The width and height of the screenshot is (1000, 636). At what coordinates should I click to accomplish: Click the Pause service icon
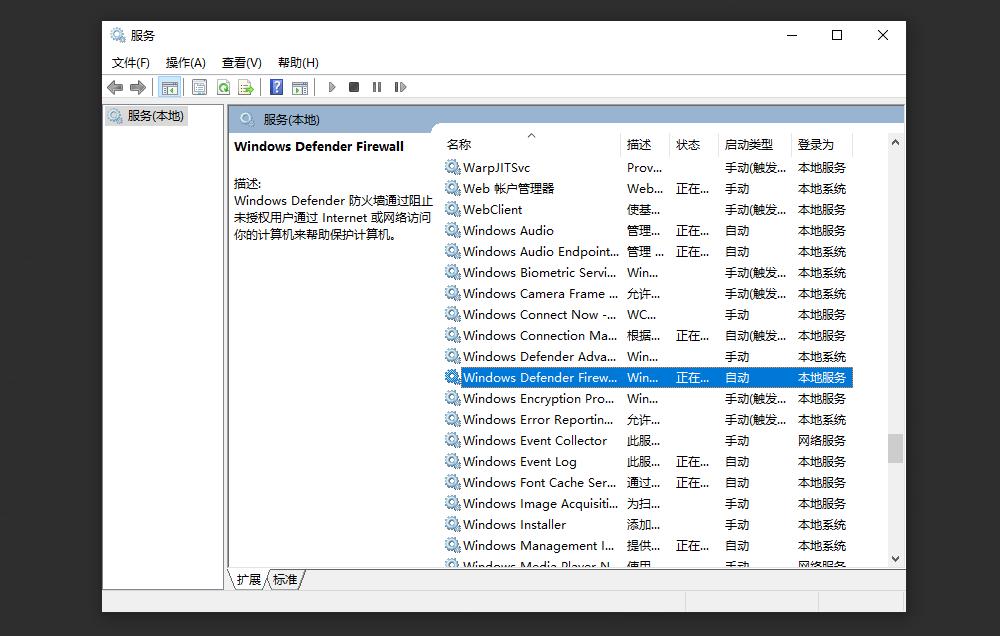[x=377, y=87]
